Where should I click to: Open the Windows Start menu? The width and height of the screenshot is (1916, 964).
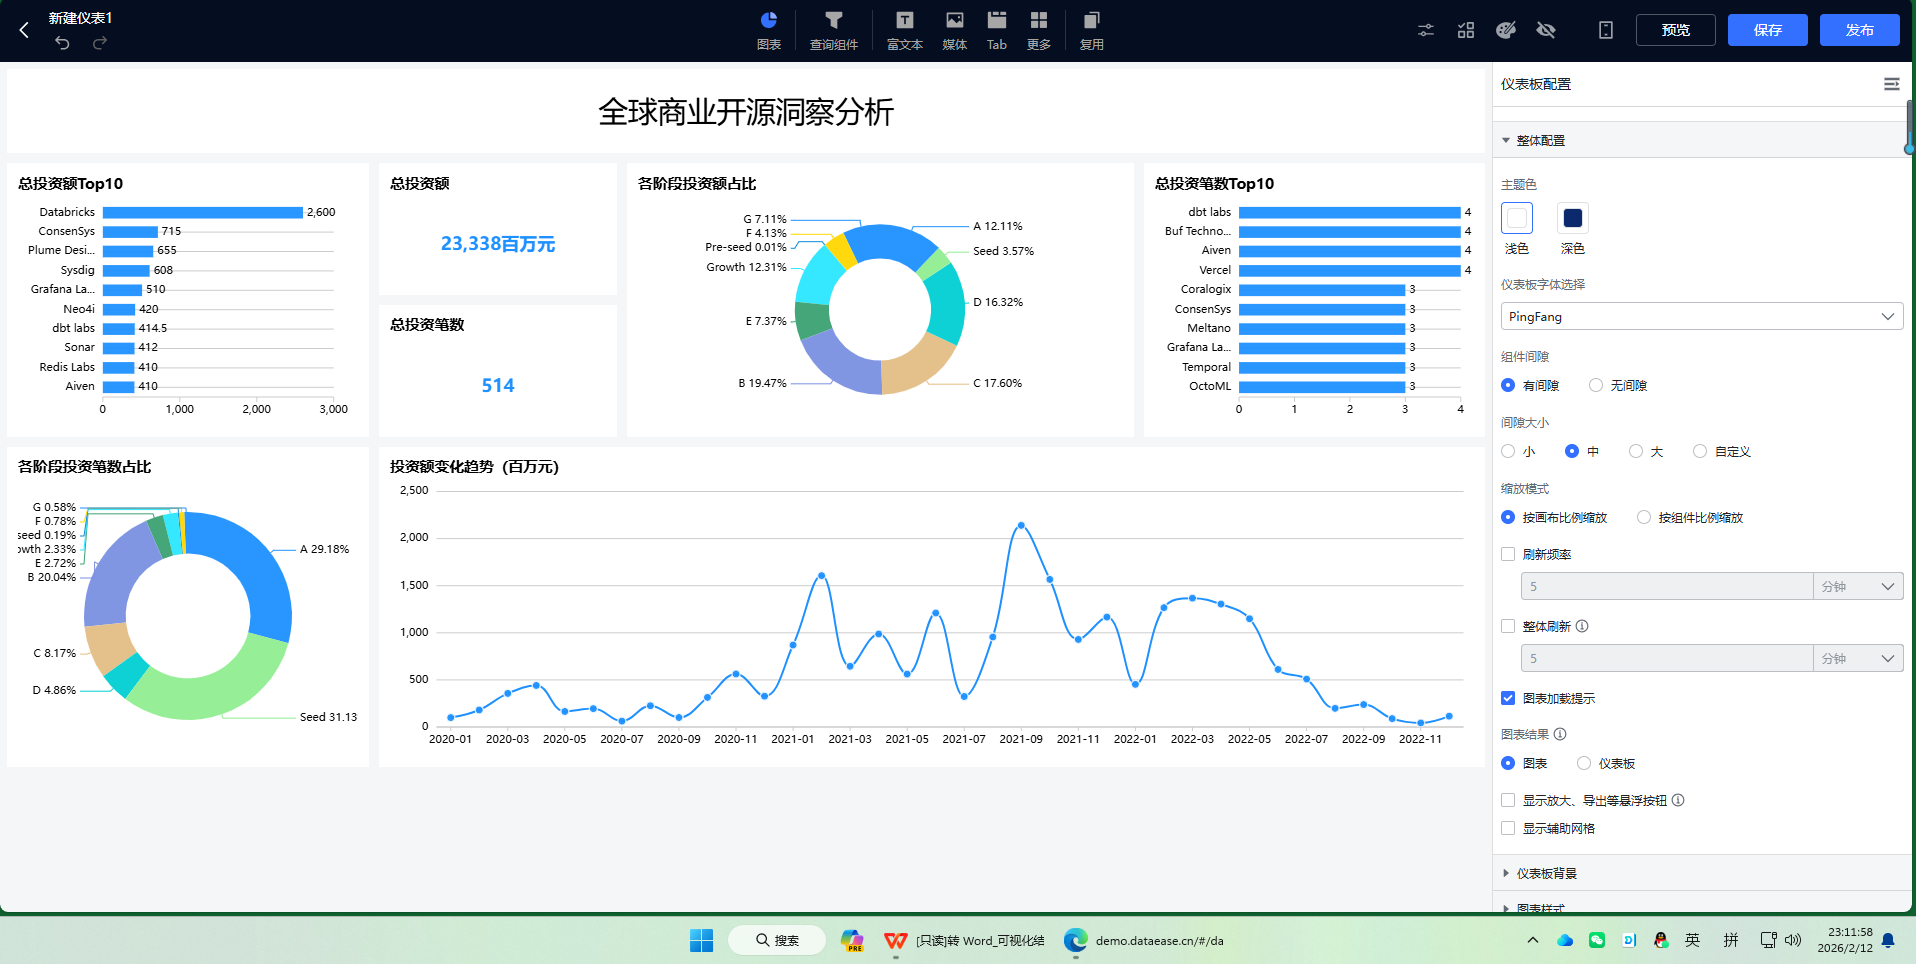coord(702,940)
